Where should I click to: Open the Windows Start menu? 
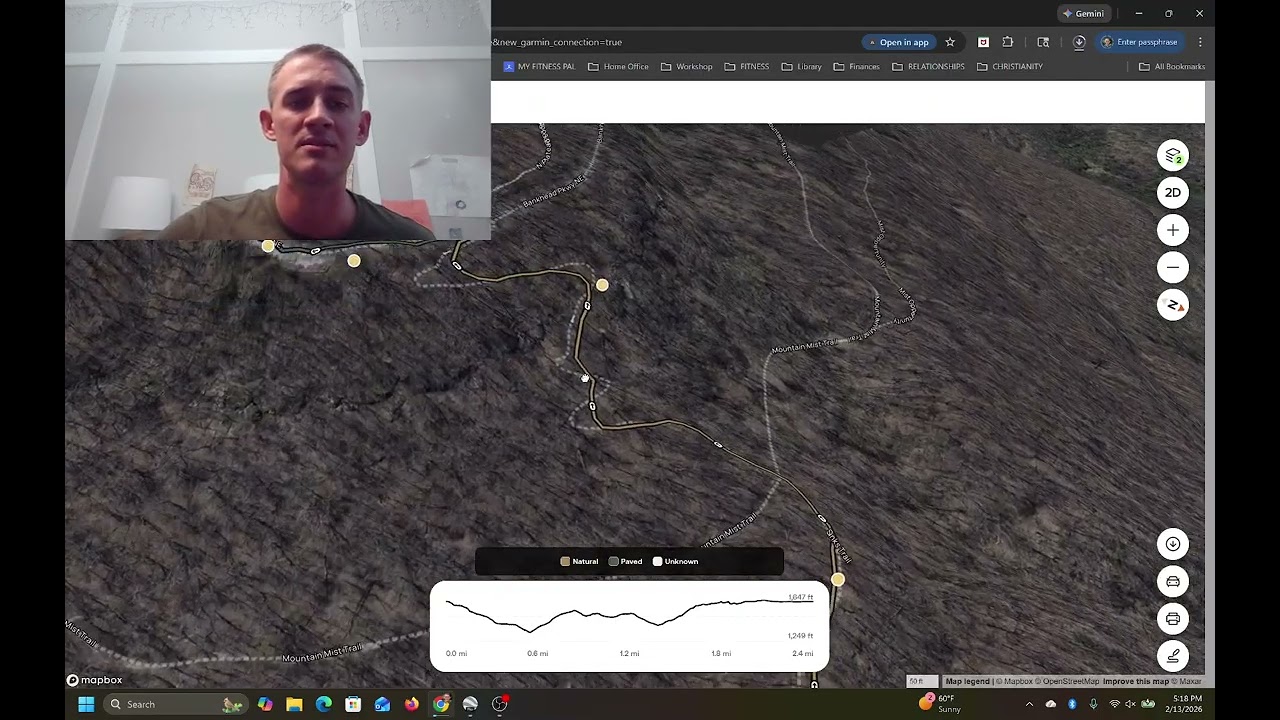(x=86, y=704)
